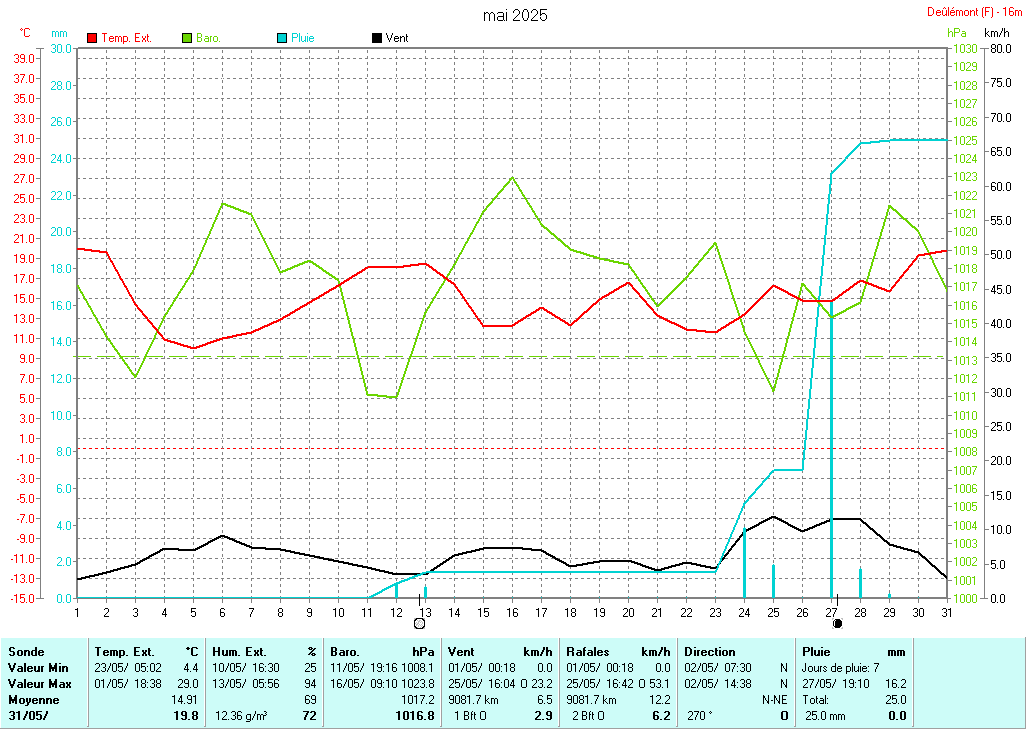1026x729 pixels.
Task: Click the Rafales column header
Action: click(589, 651)
